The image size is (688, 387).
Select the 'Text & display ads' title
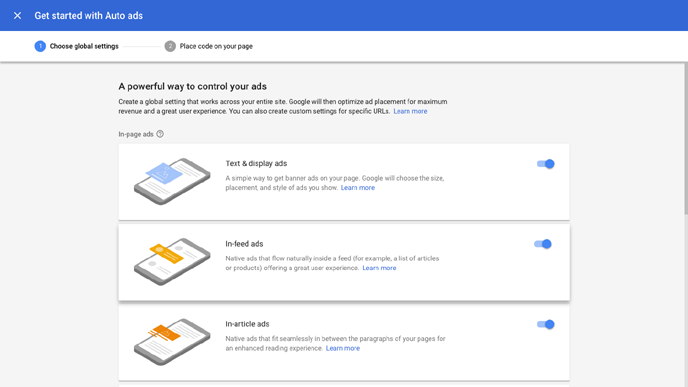coord(256,164)
